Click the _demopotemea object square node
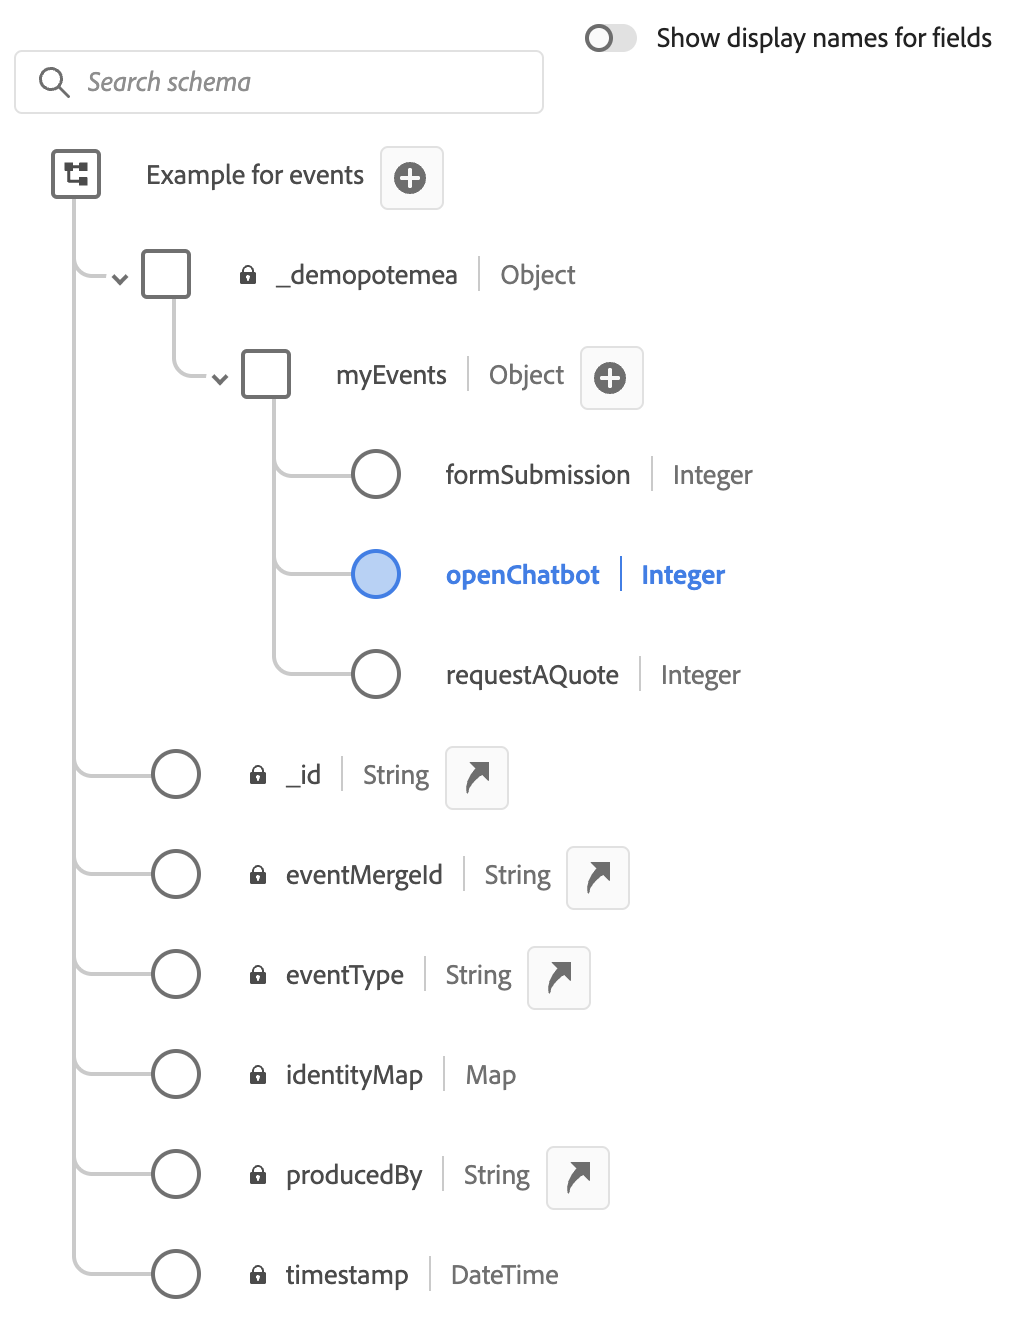This screenshot has height=1340, width=1028. click(166, 274)
